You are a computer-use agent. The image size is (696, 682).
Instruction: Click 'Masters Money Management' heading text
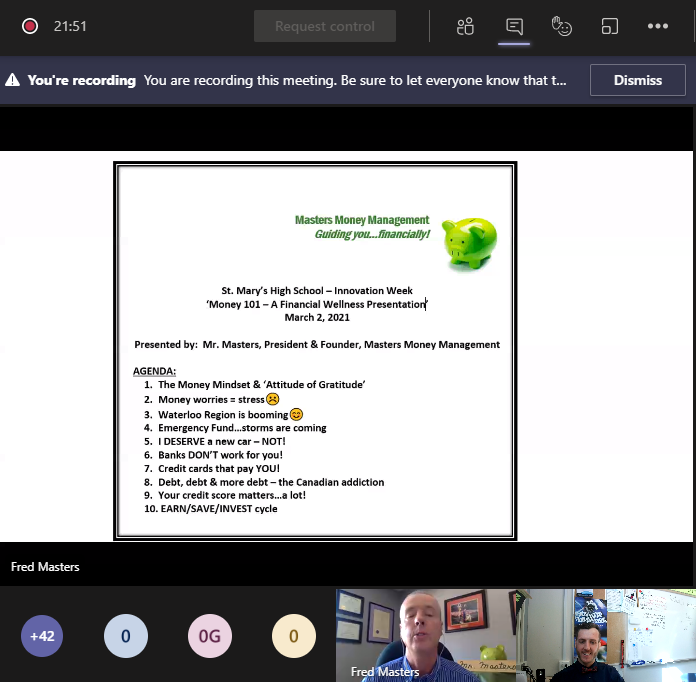(362, 220)
